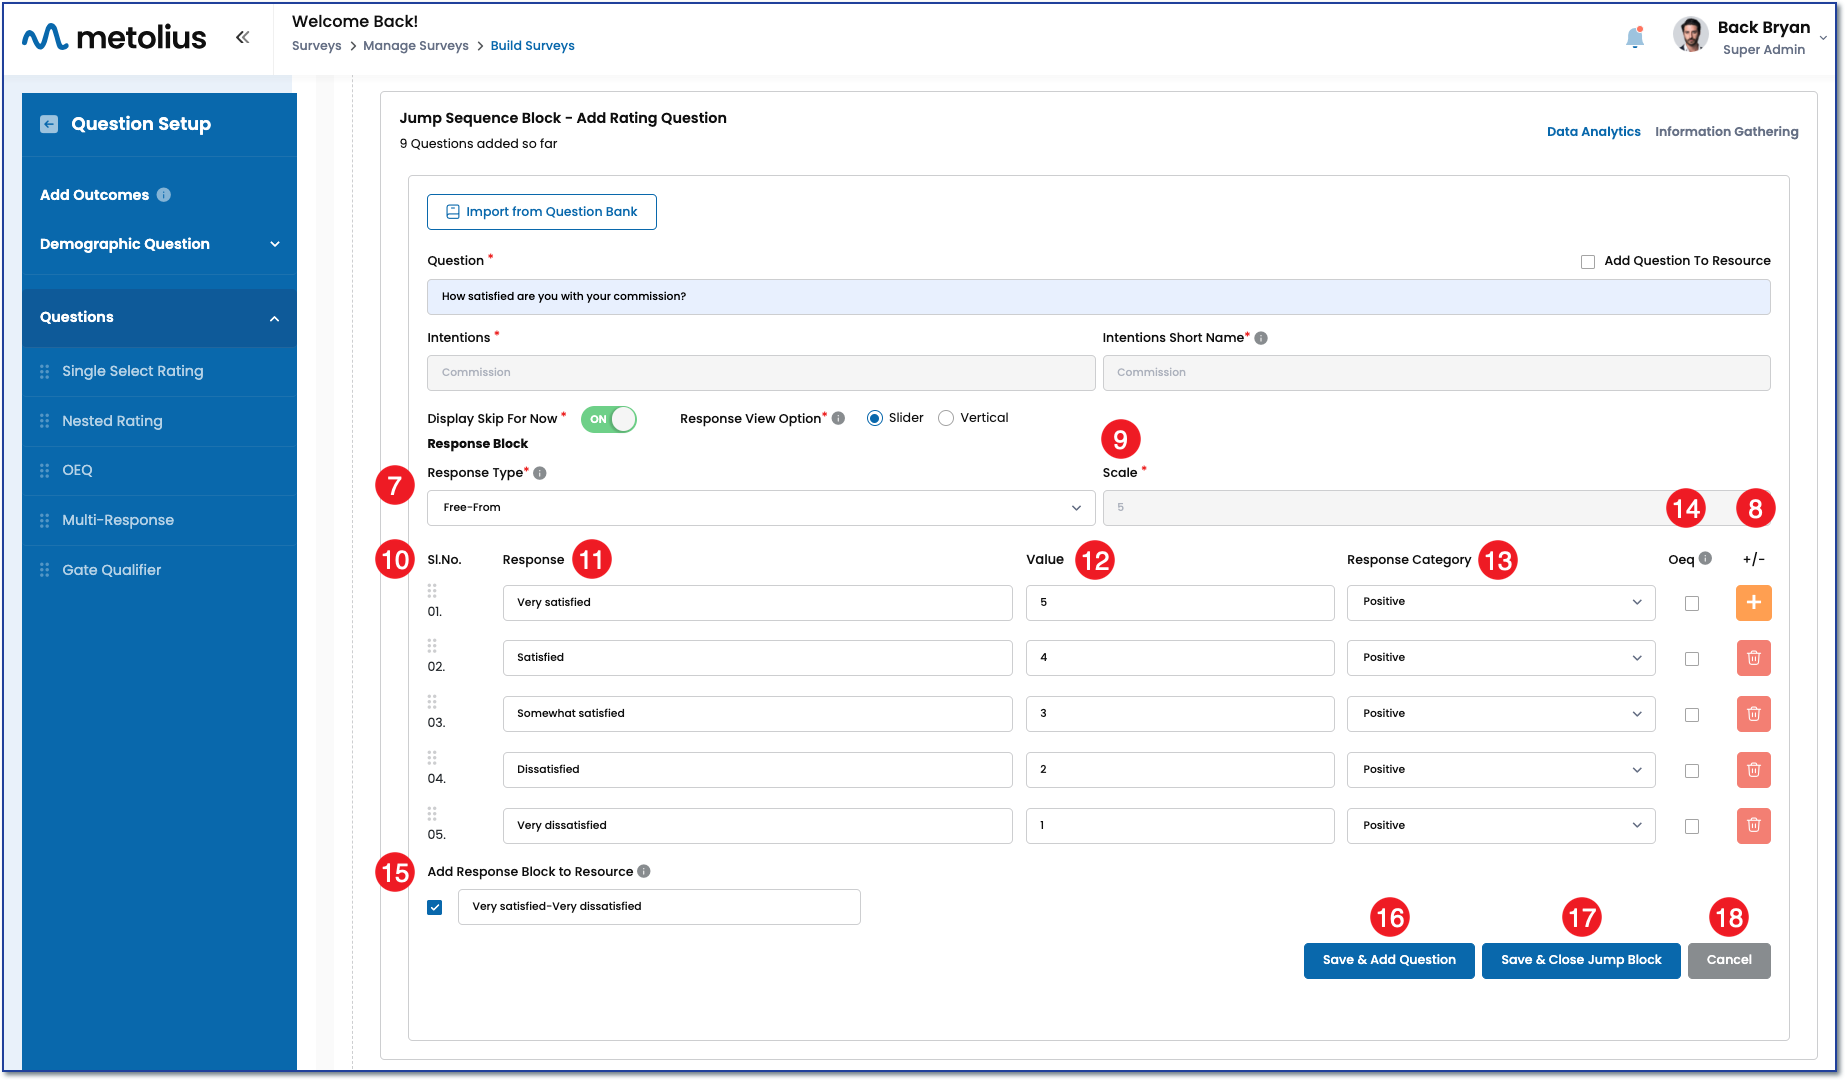Click the back arrow beside Question Setup
This screenshot has width=1845, height=1080.
pyautogui.click(x=49, y=124)
